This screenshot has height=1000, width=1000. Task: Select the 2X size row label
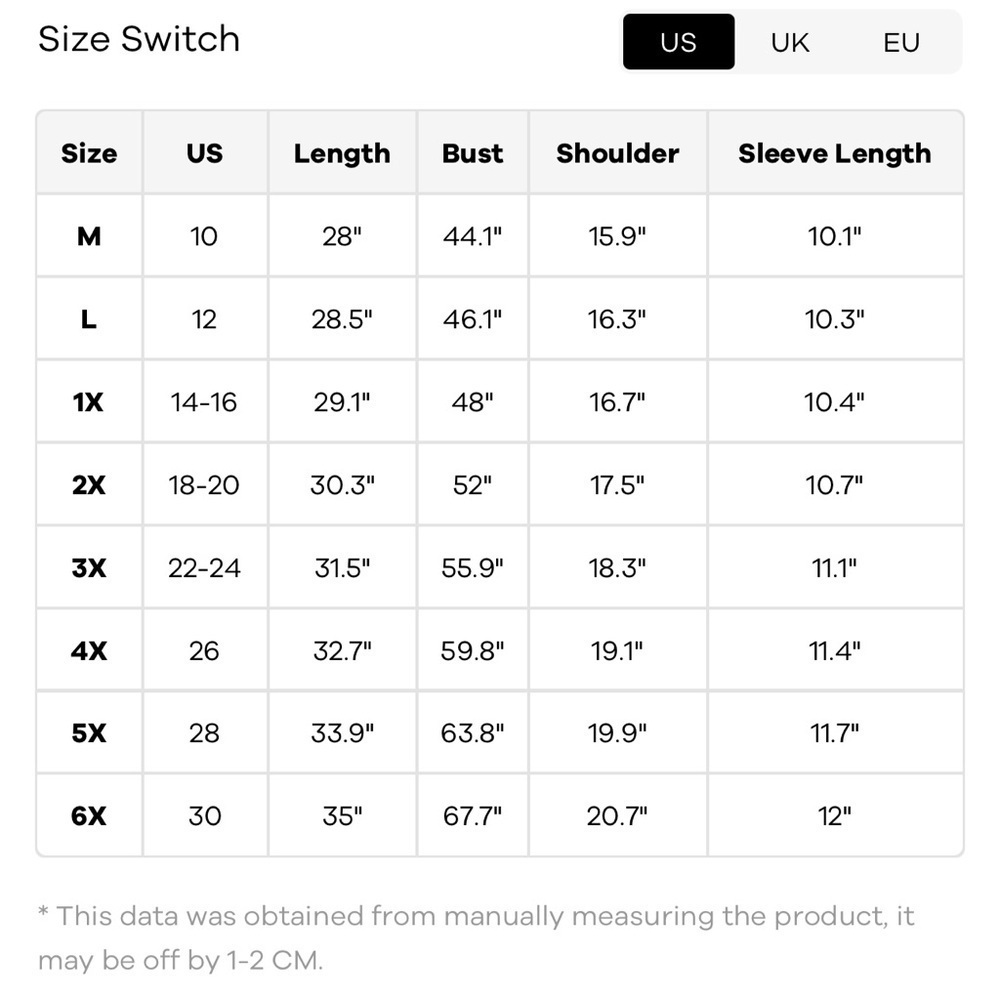(x=89, y=485)
